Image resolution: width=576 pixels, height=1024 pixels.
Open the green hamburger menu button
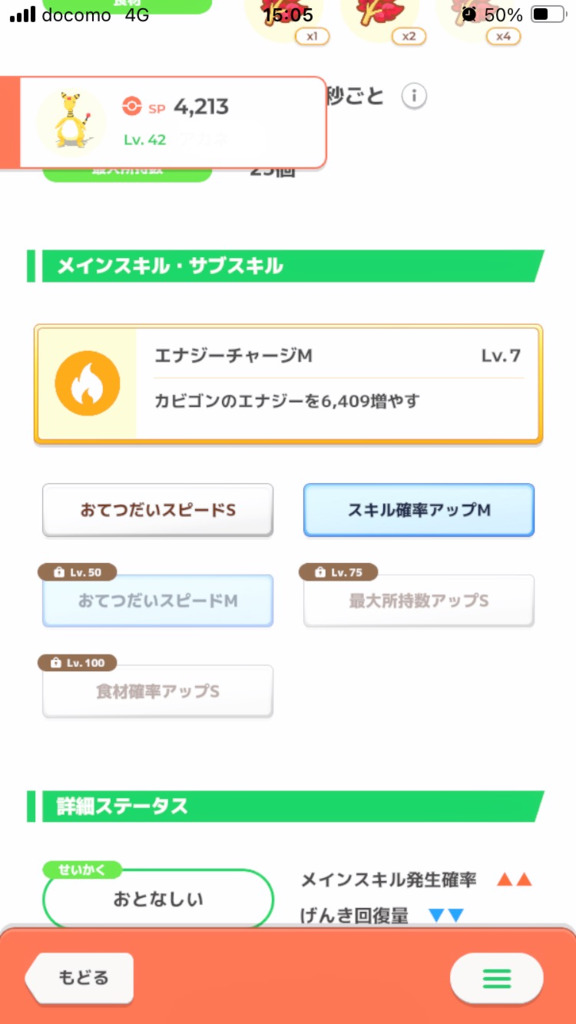[496, 978]
